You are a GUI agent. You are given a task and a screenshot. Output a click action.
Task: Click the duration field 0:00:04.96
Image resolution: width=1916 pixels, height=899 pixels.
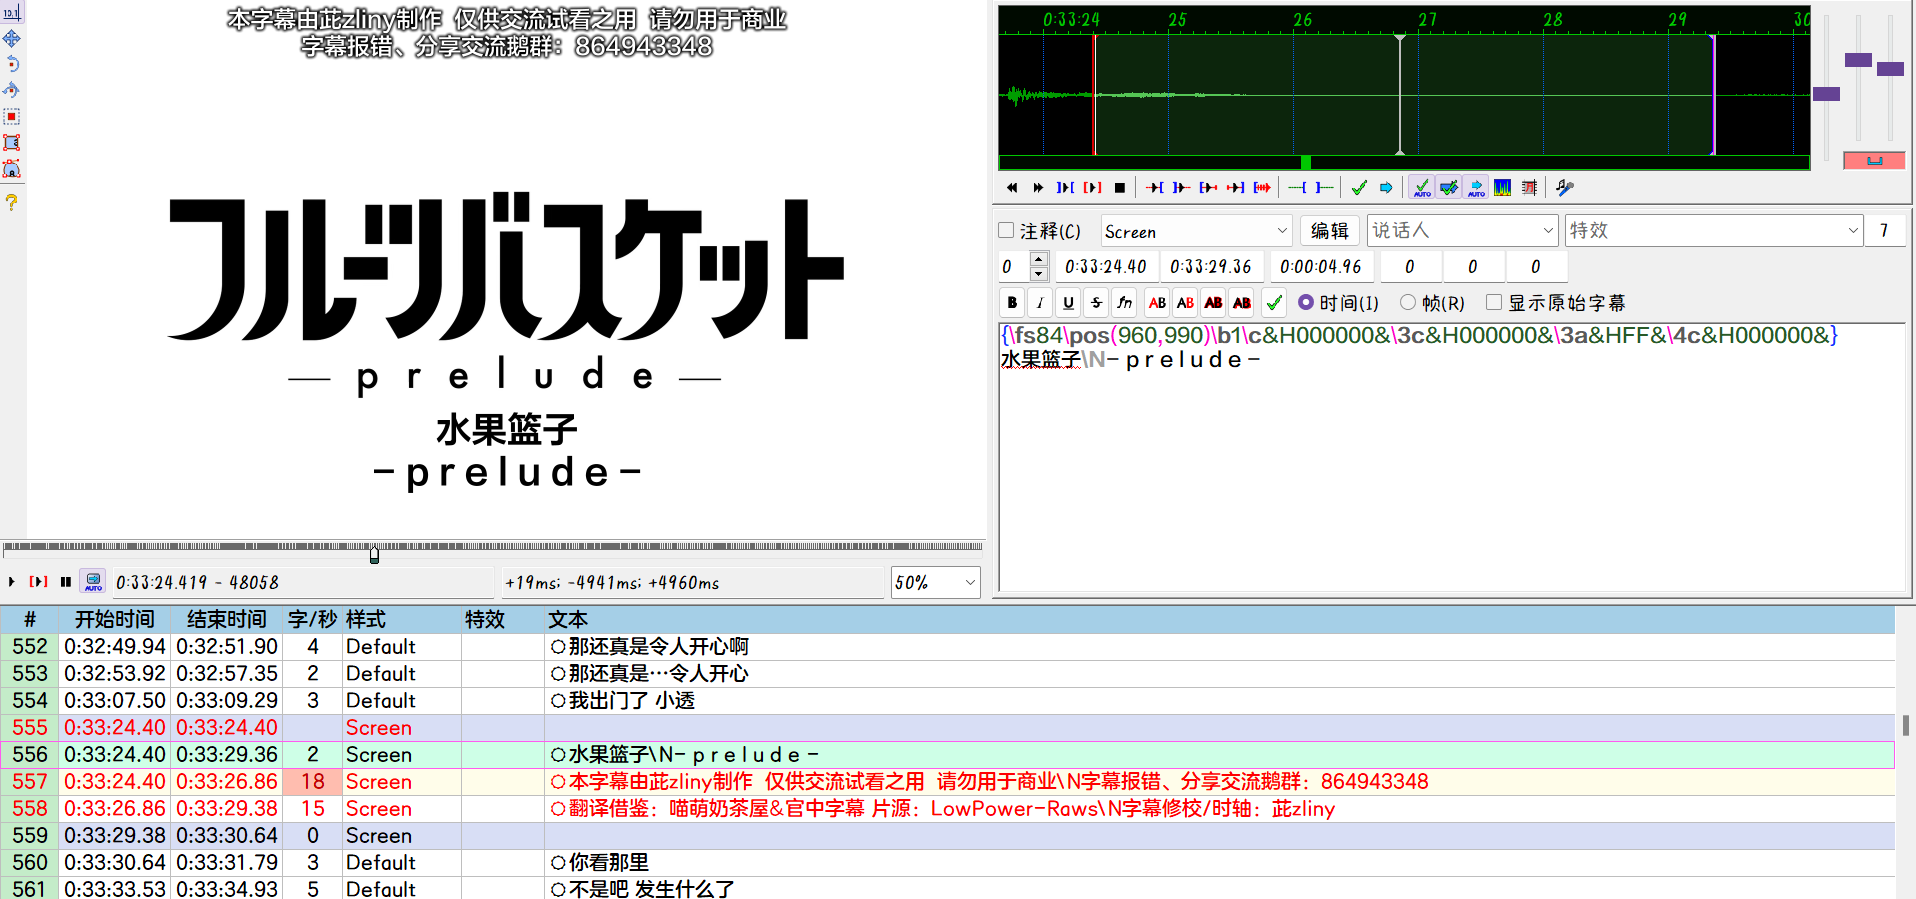coord(1320,267)
